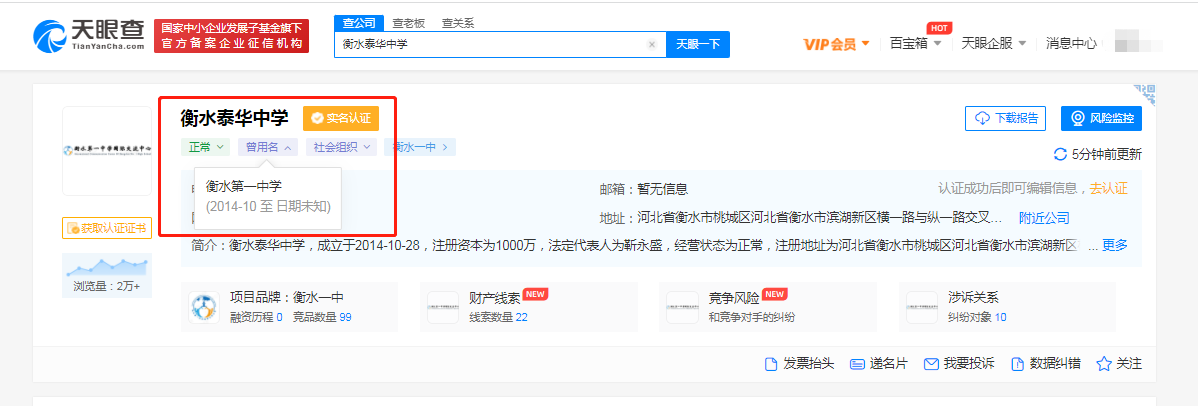This screenshot has width=1198, height=406.
Task: Click 我要投诉 envelope icon link
Action: point(959,364)
